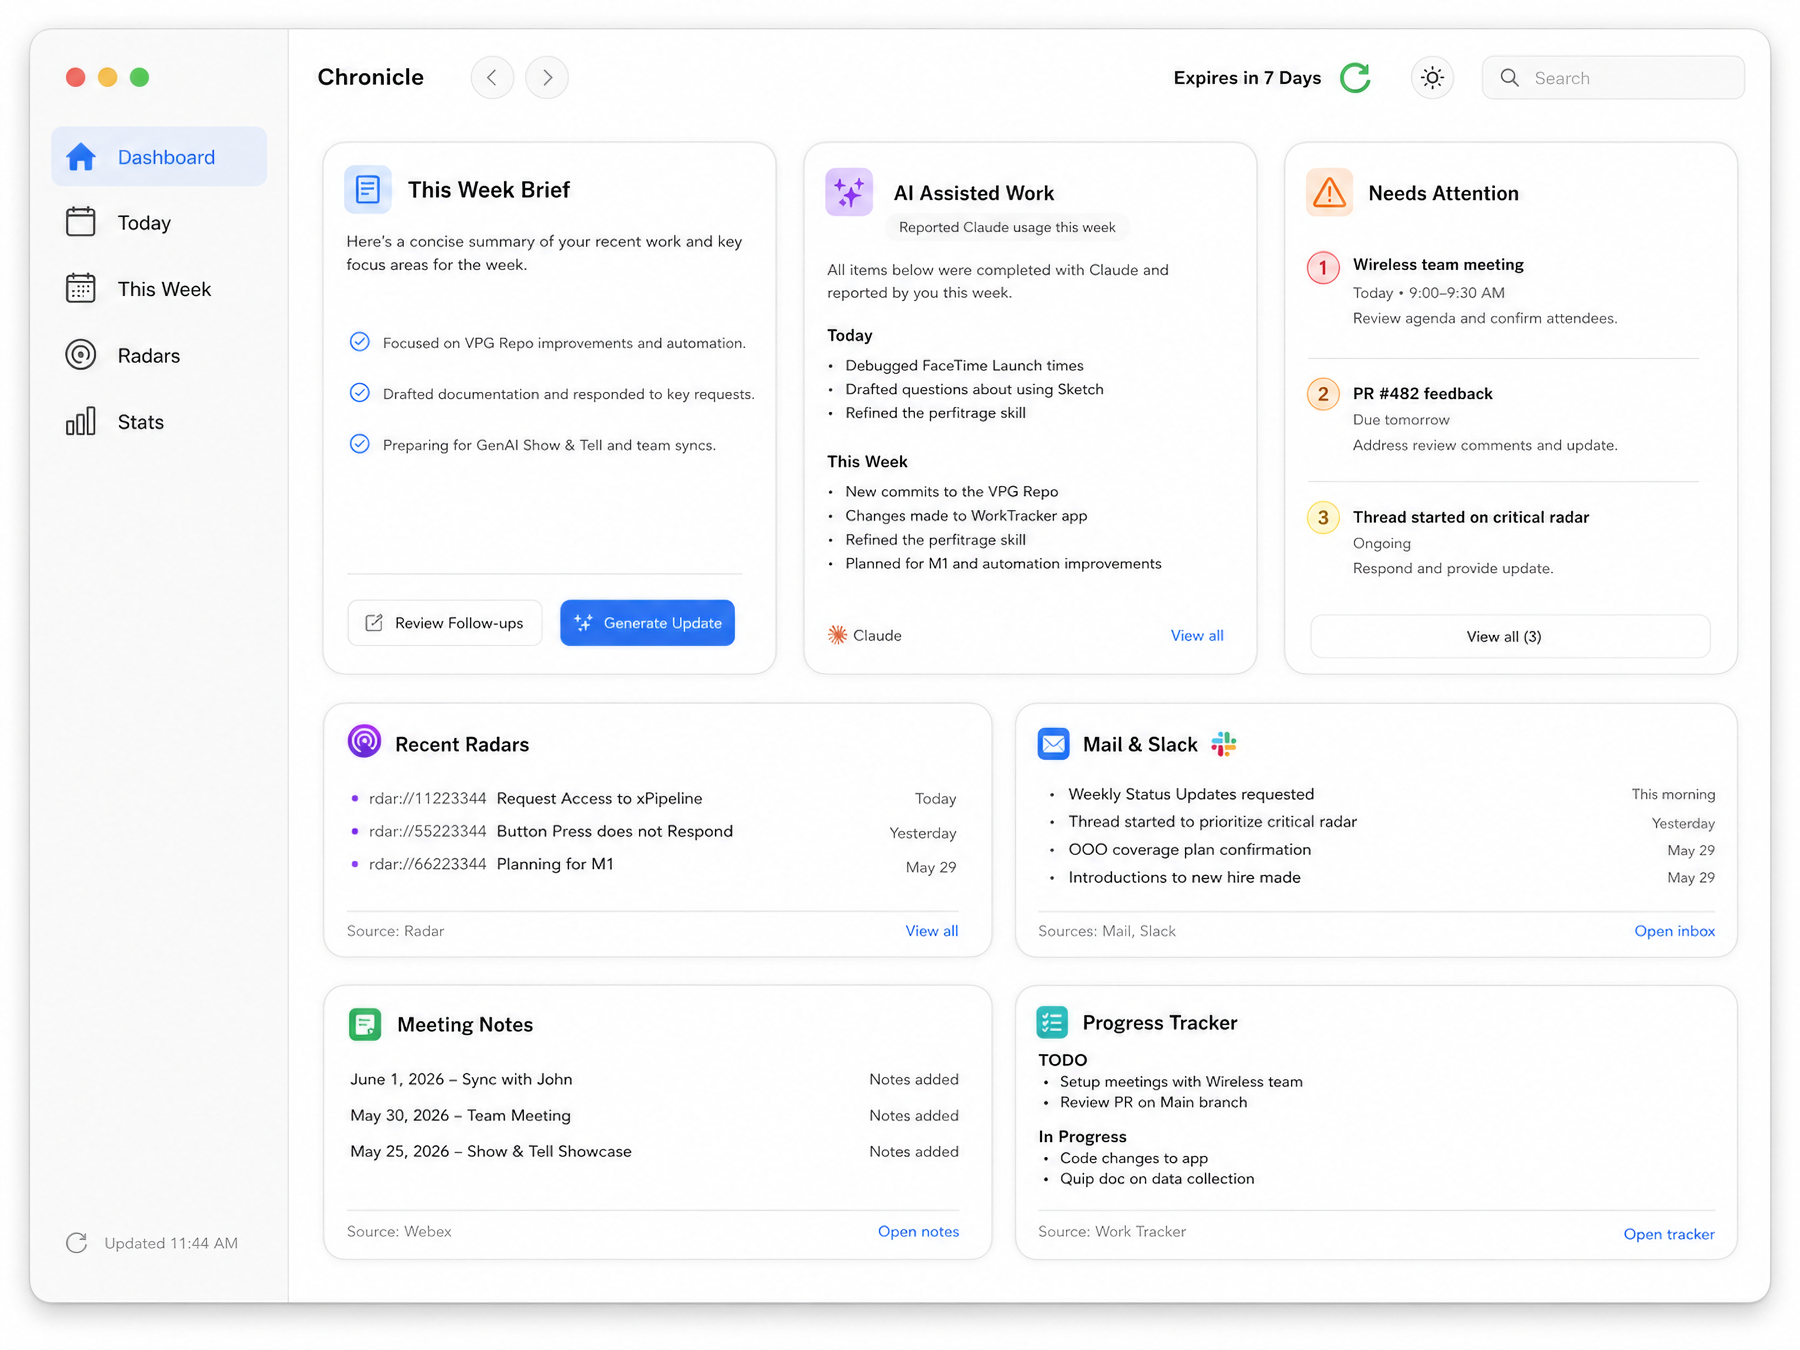
Task: Click the Recent Radars purple icon
Action: 365,742
